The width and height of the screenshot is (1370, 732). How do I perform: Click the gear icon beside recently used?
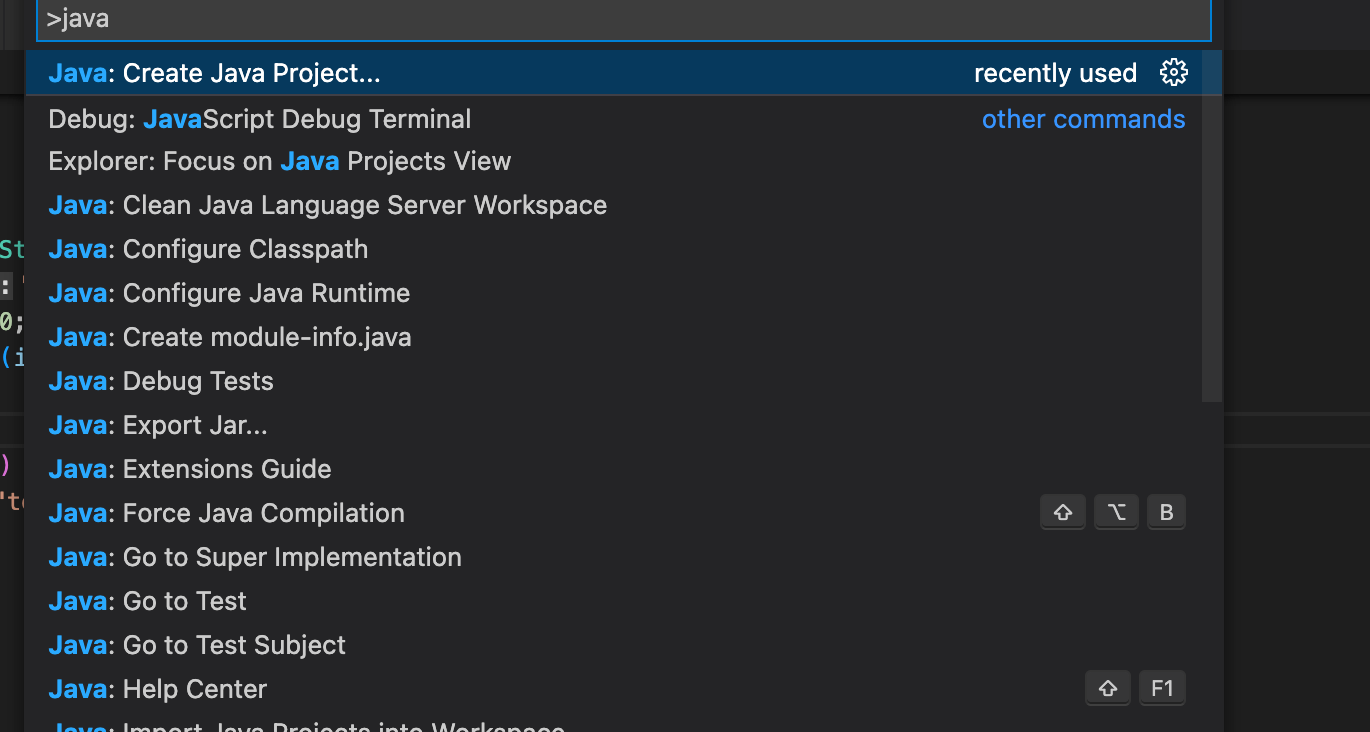1173,73
